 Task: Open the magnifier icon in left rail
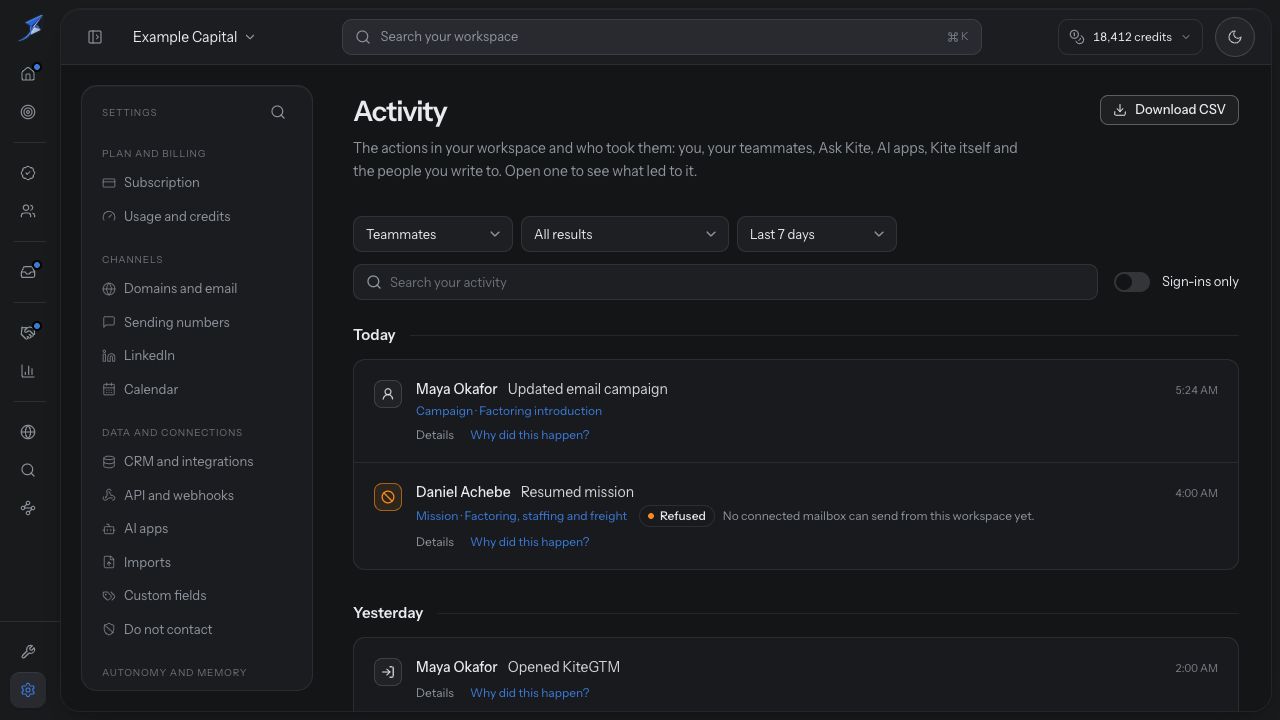(x=28, y=470)
